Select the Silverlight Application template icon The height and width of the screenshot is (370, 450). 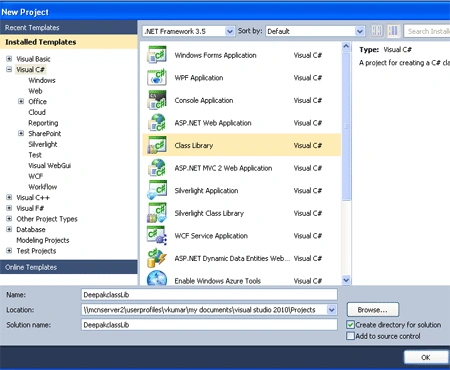click(x=157, y=190)
